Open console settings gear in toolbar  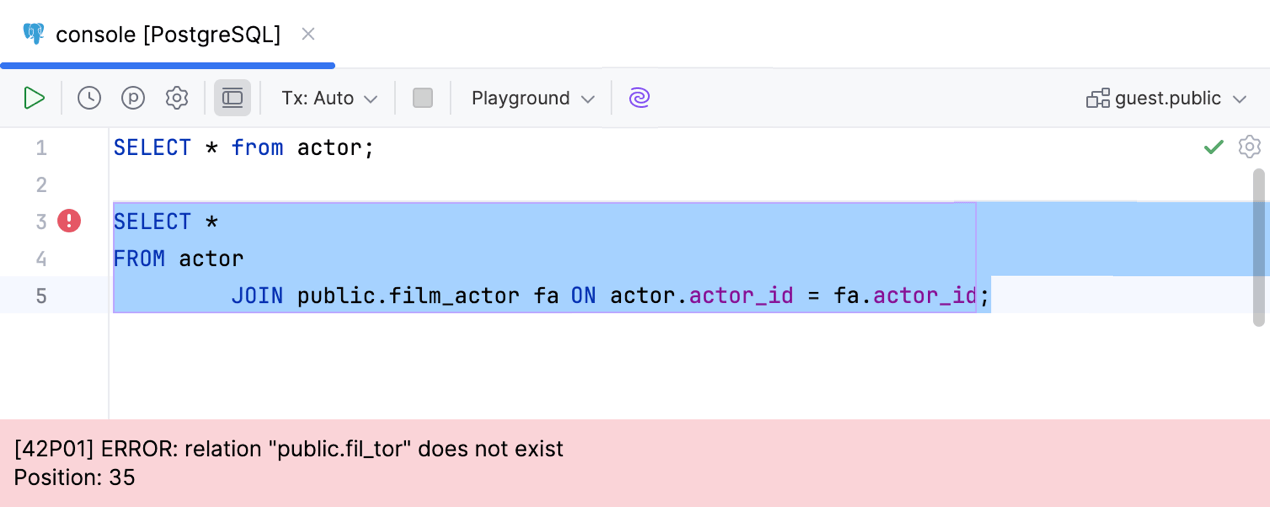pos(177,98)
